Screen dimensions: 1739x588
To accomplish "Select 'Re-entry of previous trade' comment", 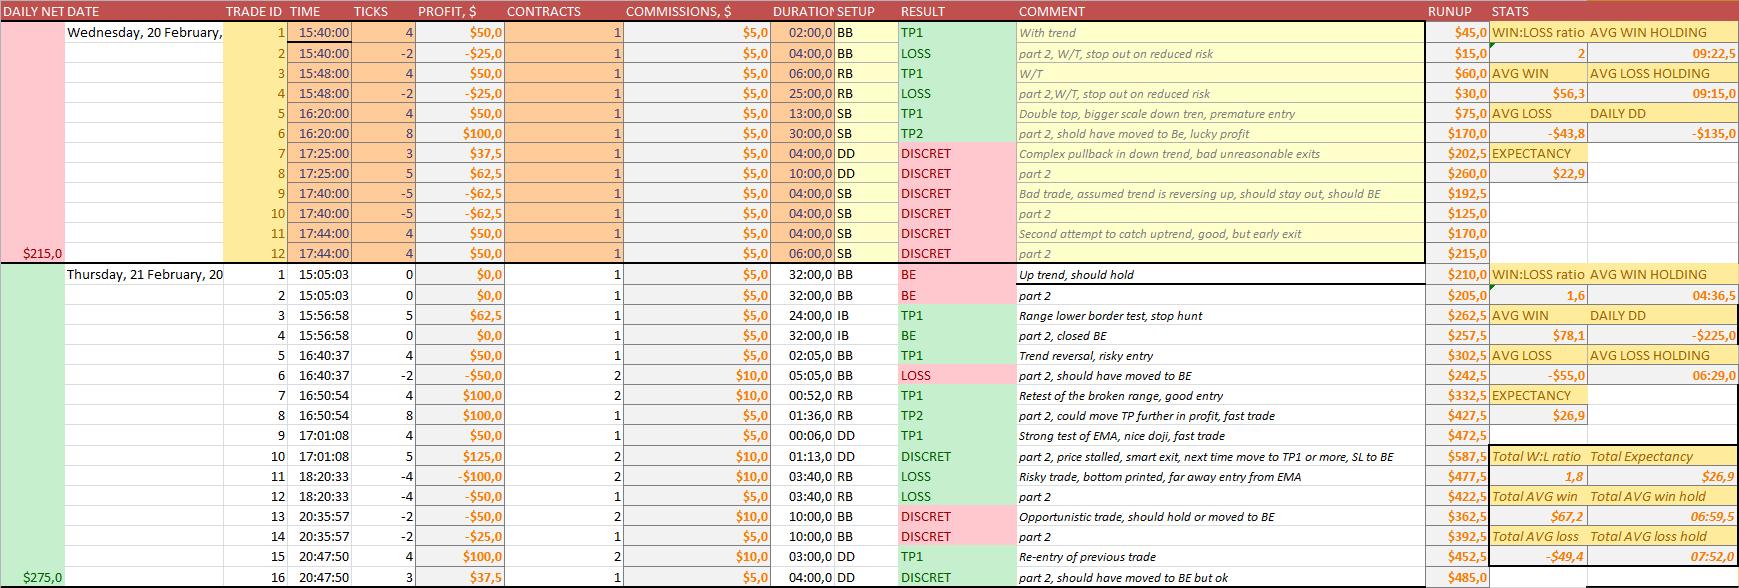I will [1221, 556].
